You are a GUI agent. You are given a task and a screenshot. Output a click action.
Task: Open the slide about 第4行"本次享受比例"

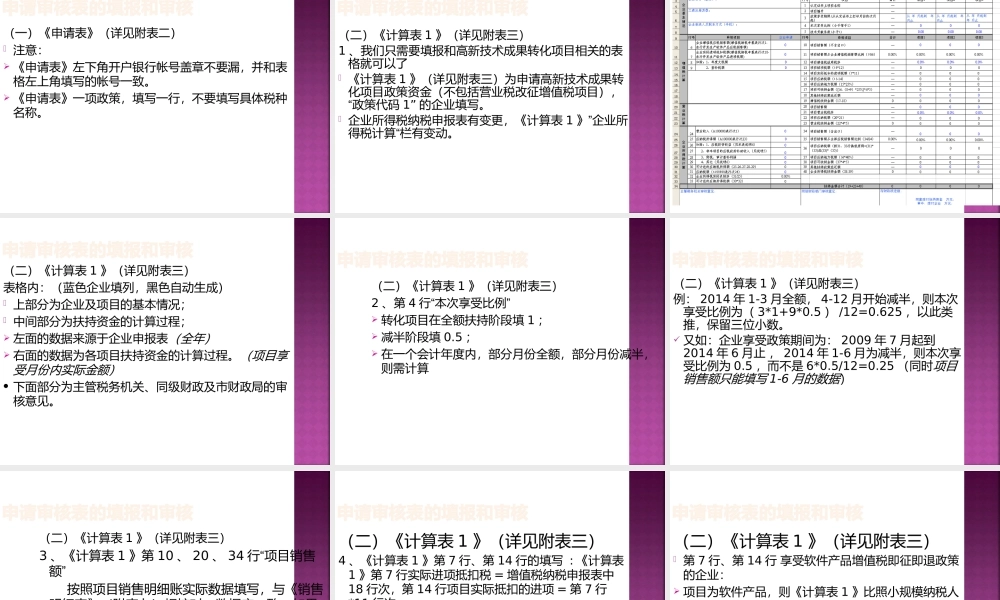(499, 341)
